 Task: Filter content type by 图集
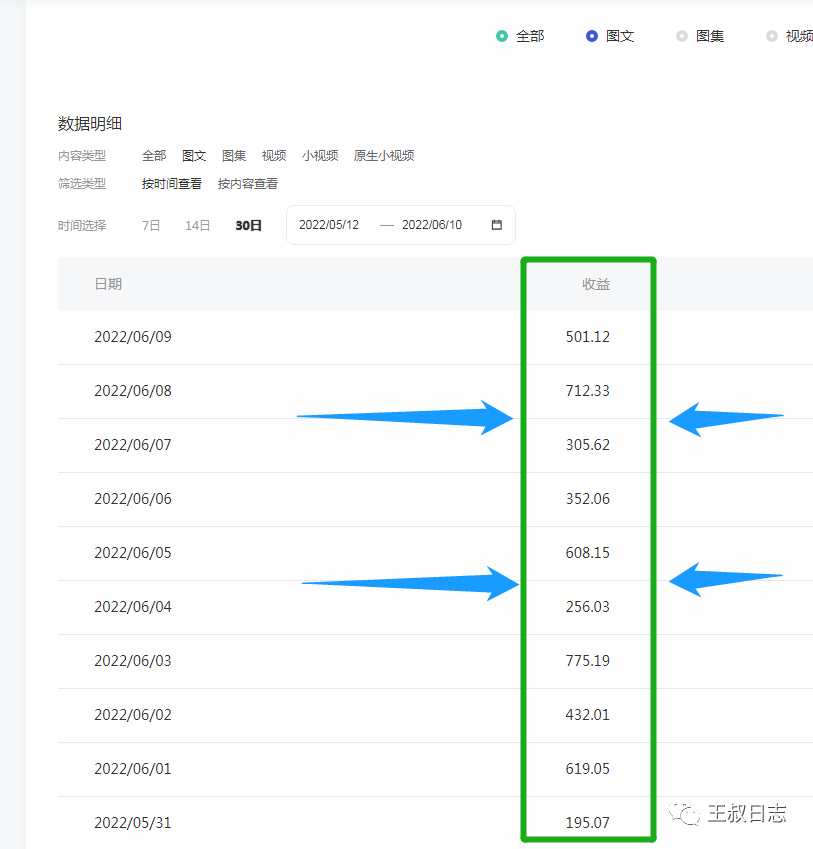(234, 156)
